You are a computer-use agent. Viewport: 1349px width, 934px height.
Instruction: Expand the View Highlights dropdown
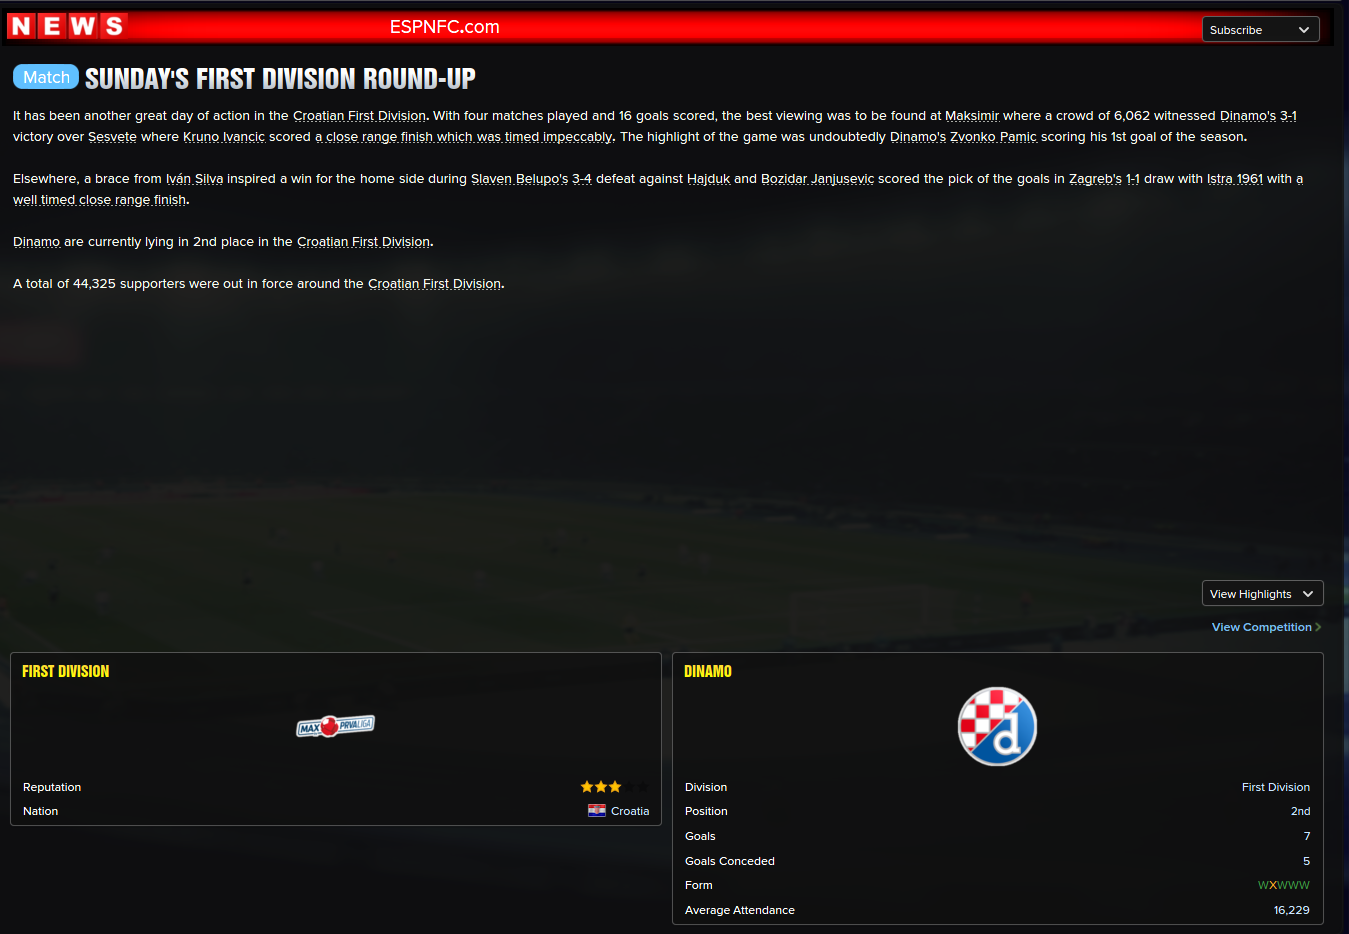(x=1262, y=594)
